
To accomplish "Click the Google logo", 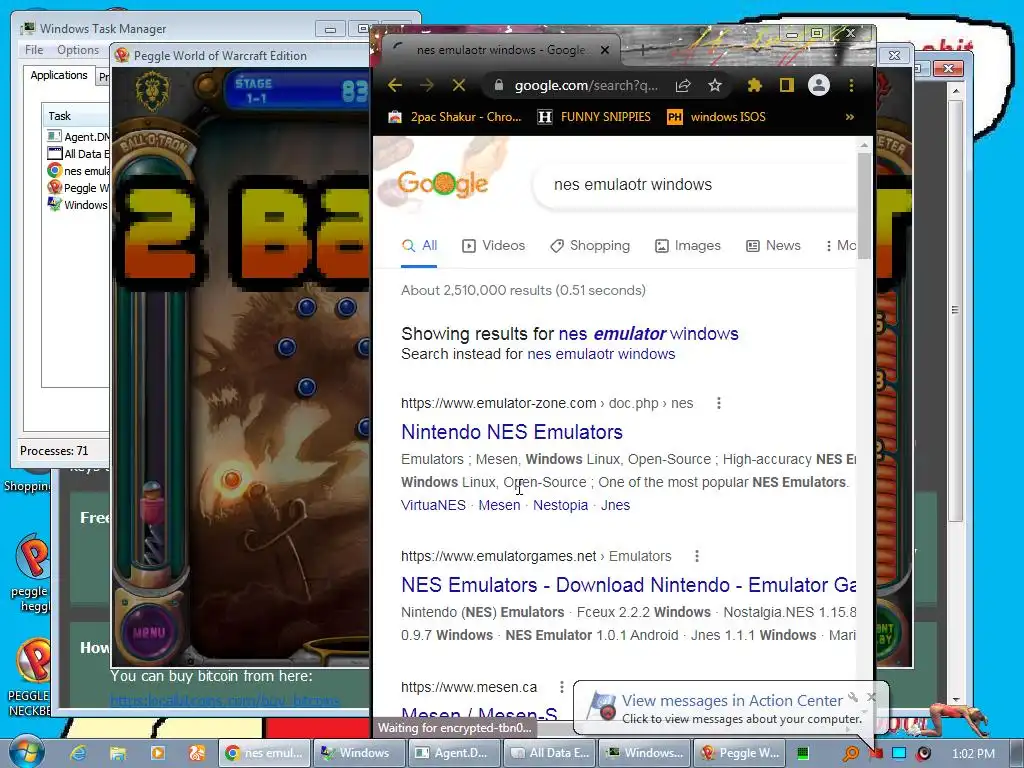I will coord(443,184).
